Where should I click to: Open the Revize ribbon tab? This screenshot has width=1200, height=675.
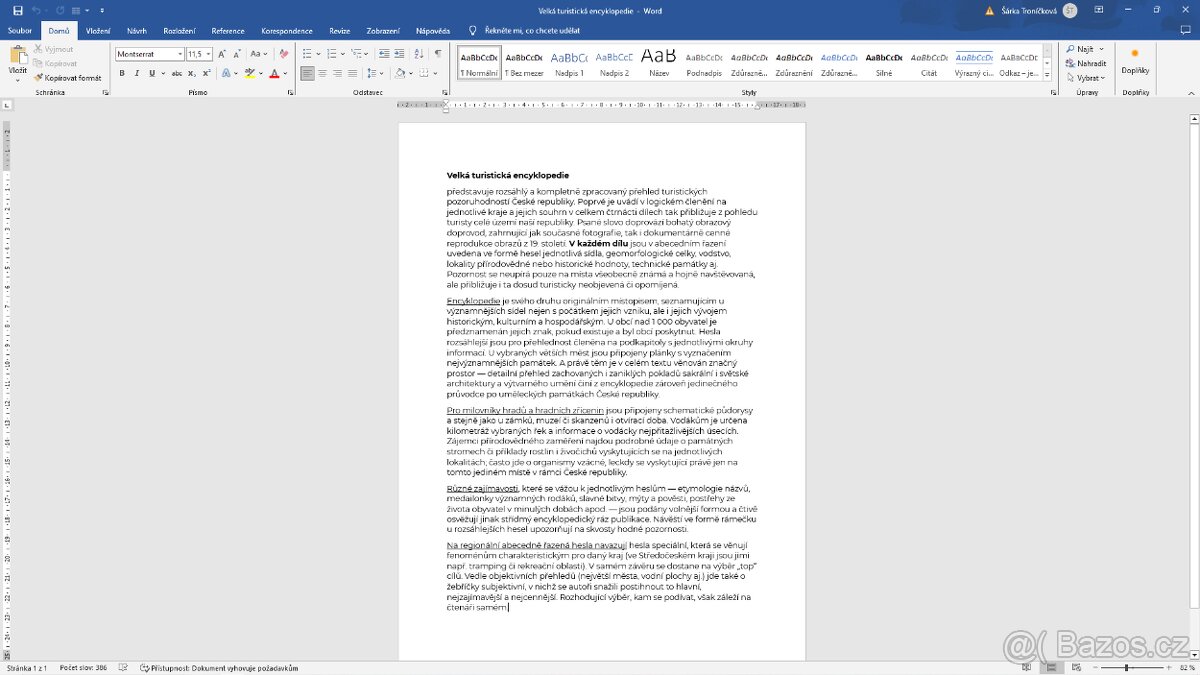click(x=340, y=31)
